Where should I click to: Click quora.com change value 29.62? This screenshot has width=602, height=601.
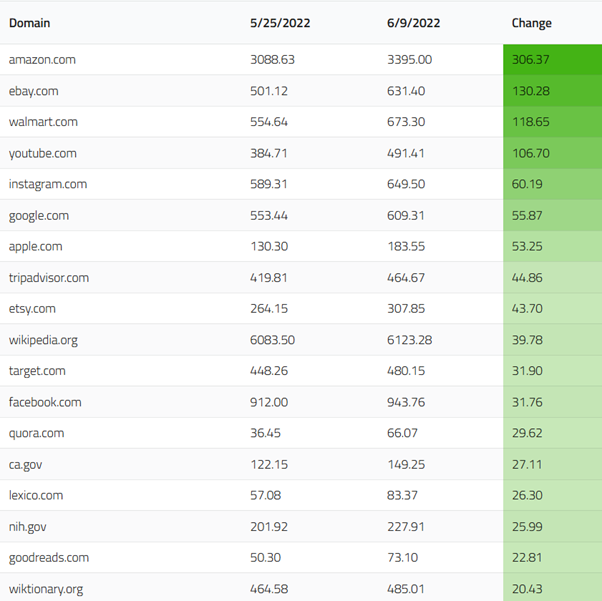[527, 433]
